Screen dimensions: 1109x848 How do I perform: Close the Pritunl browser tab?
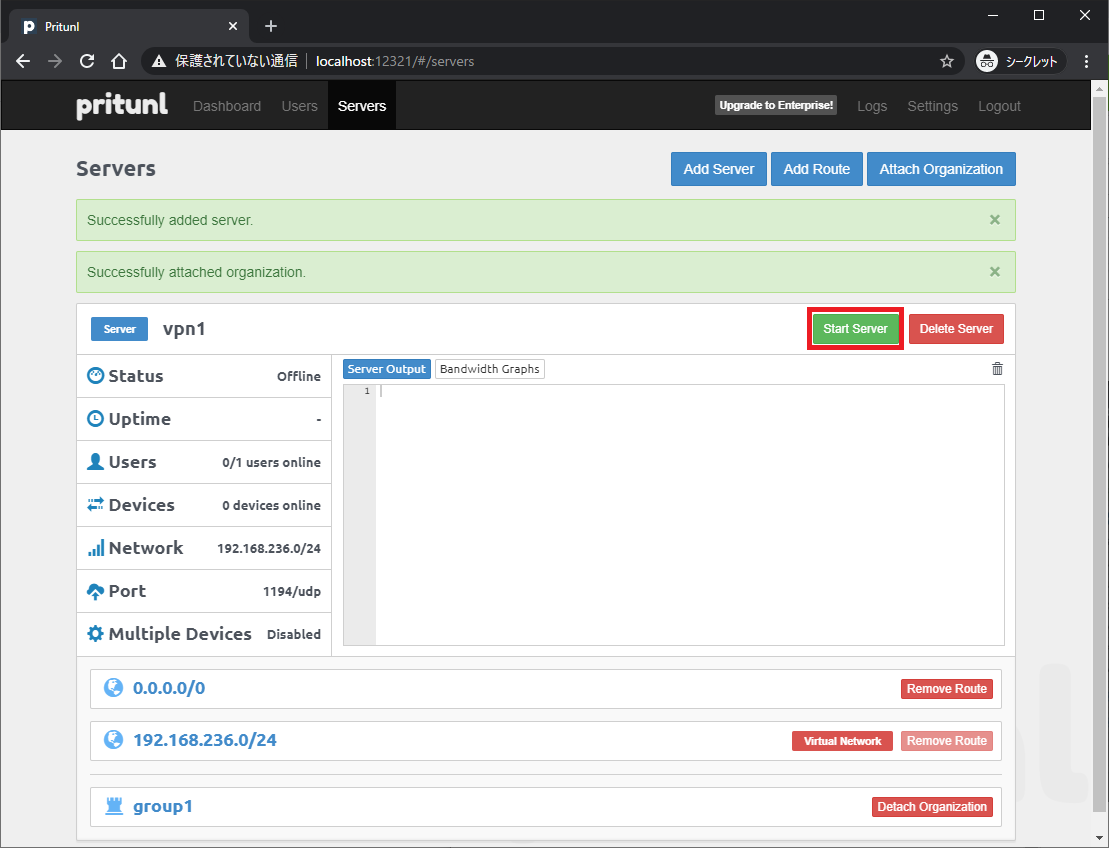point(233,26)
